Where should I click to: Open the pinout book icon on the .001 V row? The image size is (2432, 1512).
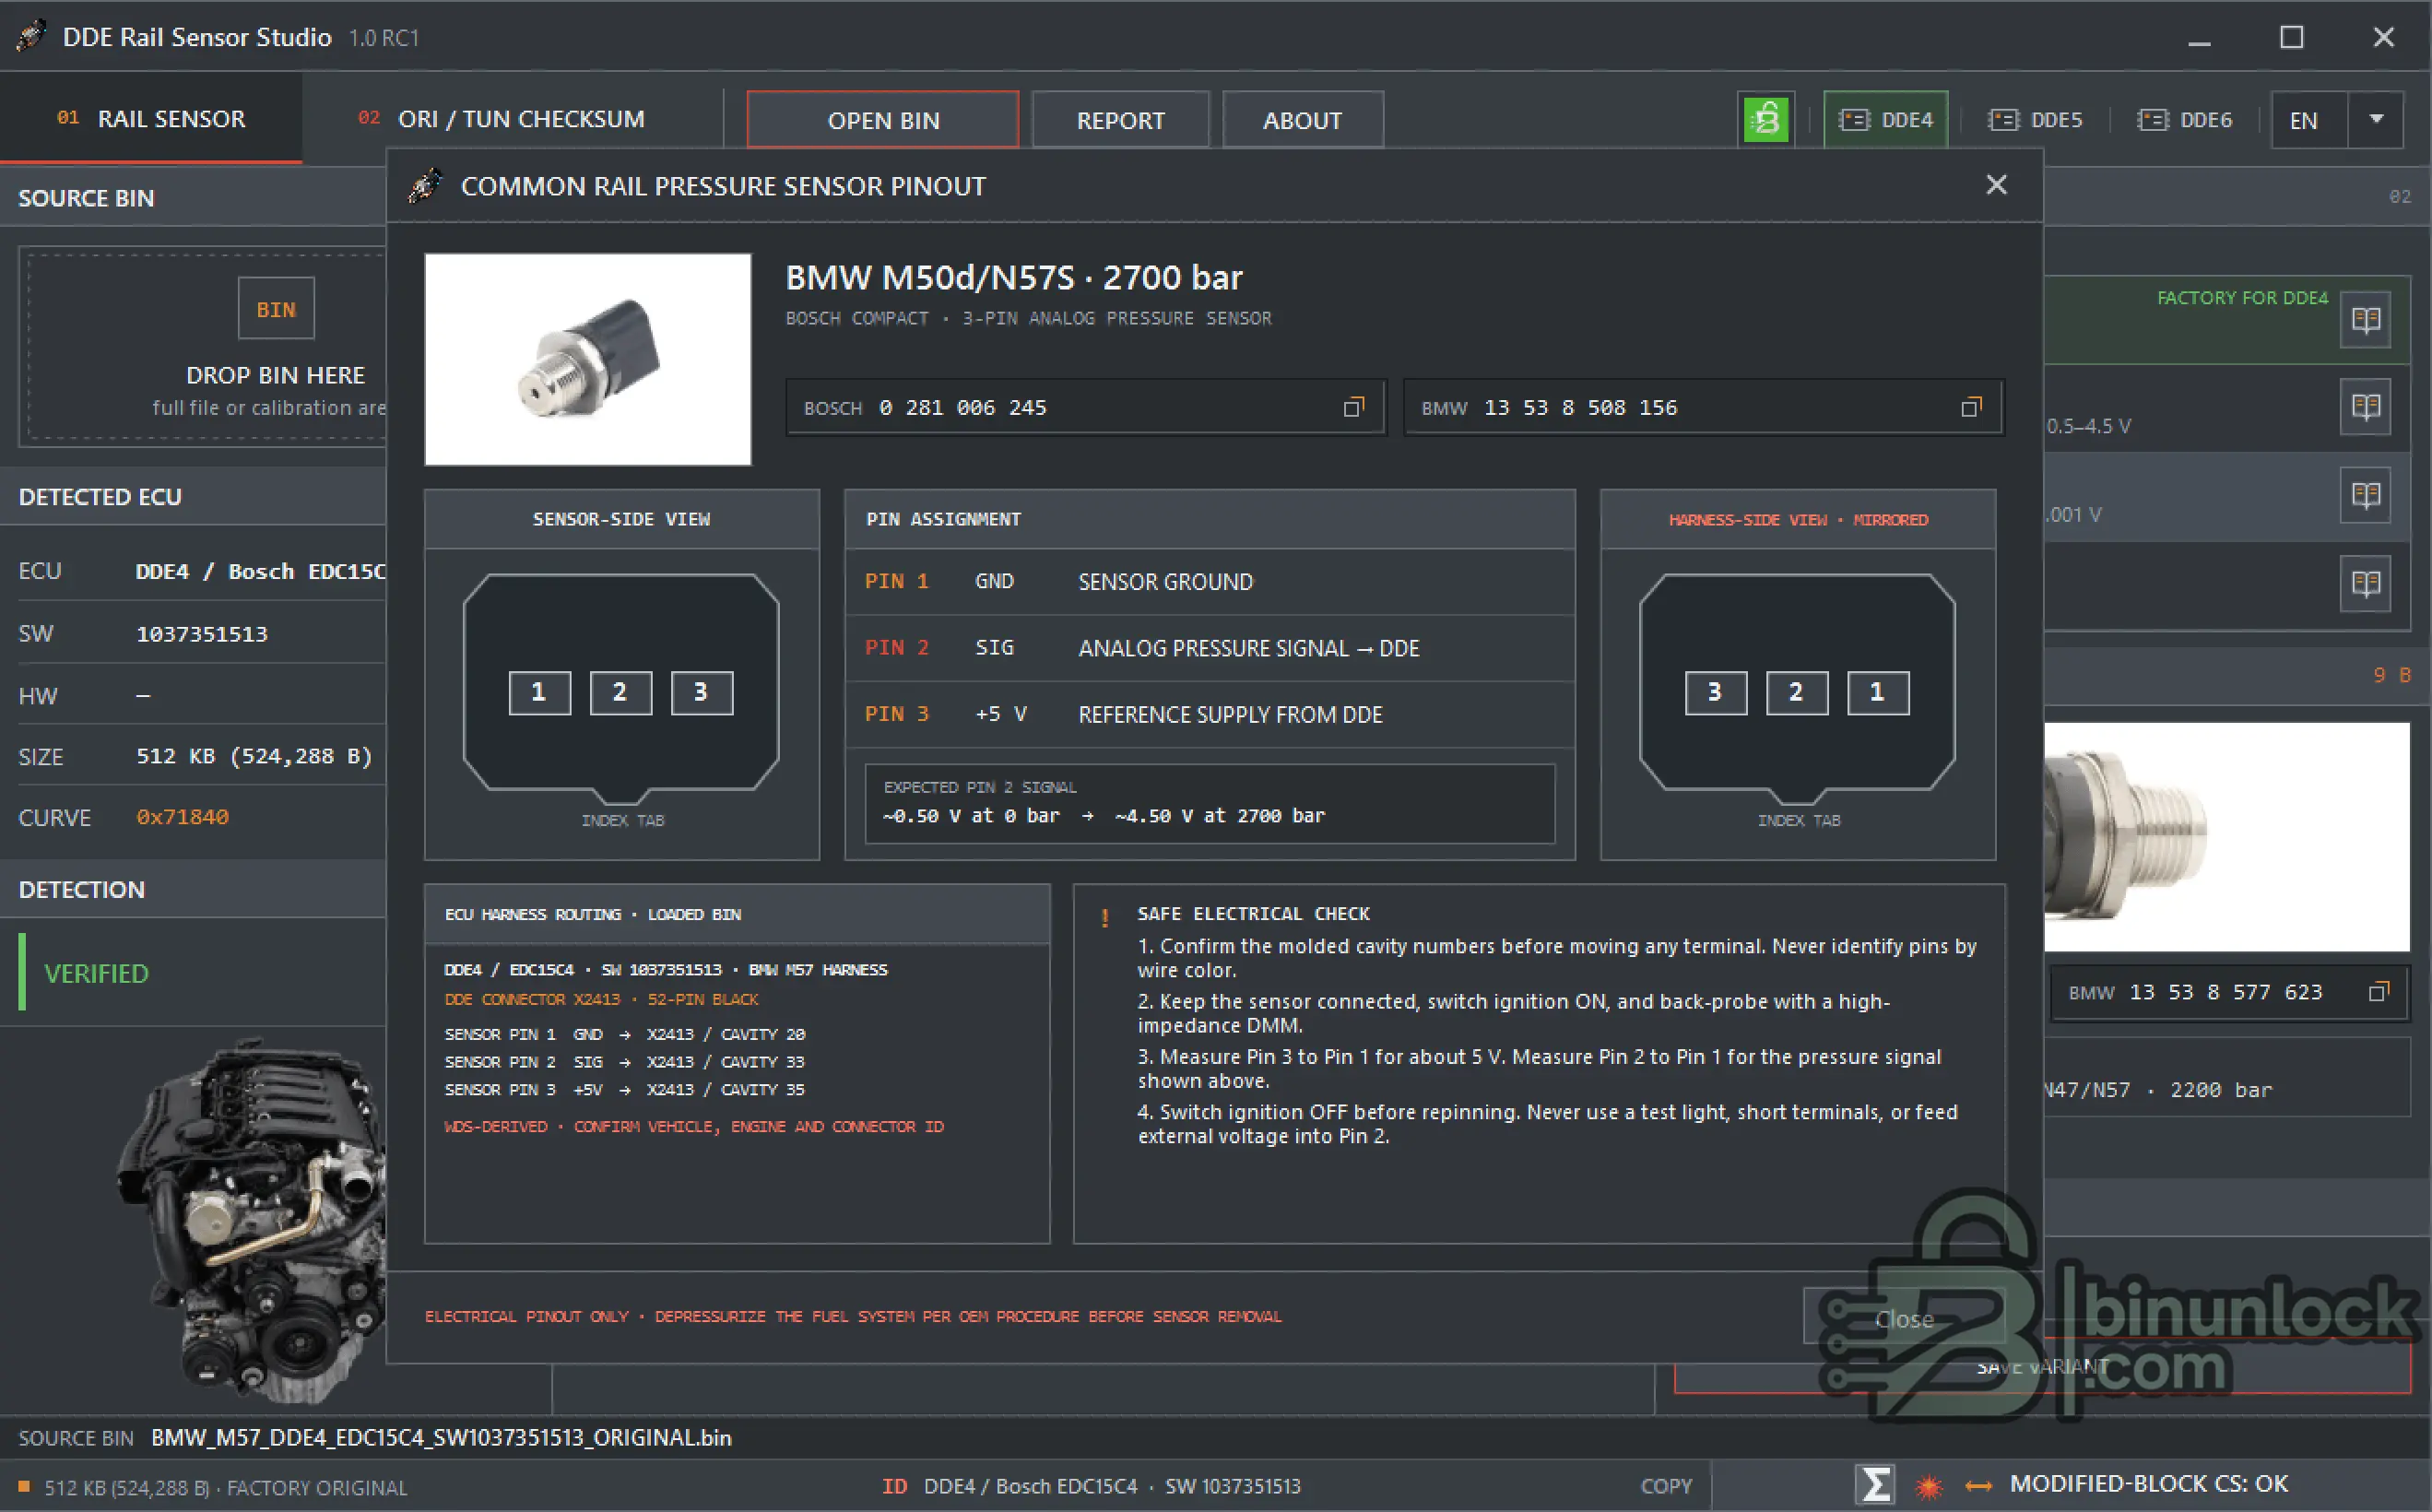click(x=2366, y=495)
